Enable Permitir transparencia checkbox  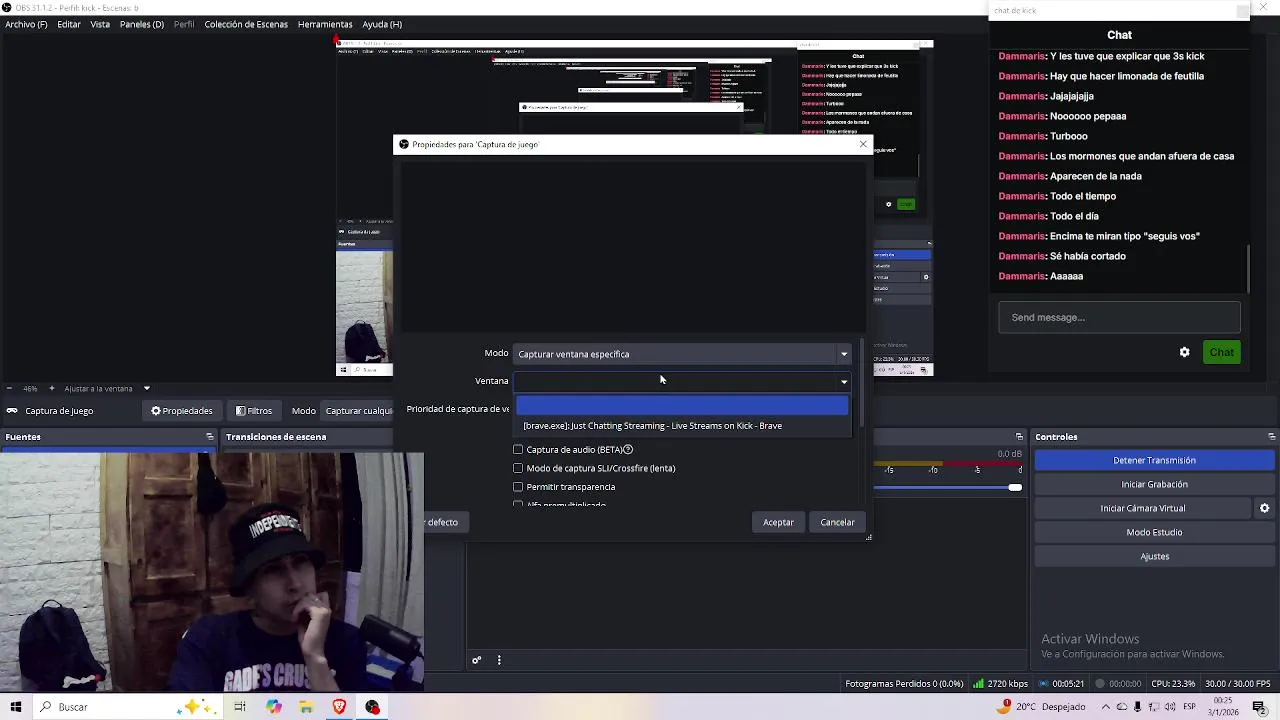click(518, 487)
